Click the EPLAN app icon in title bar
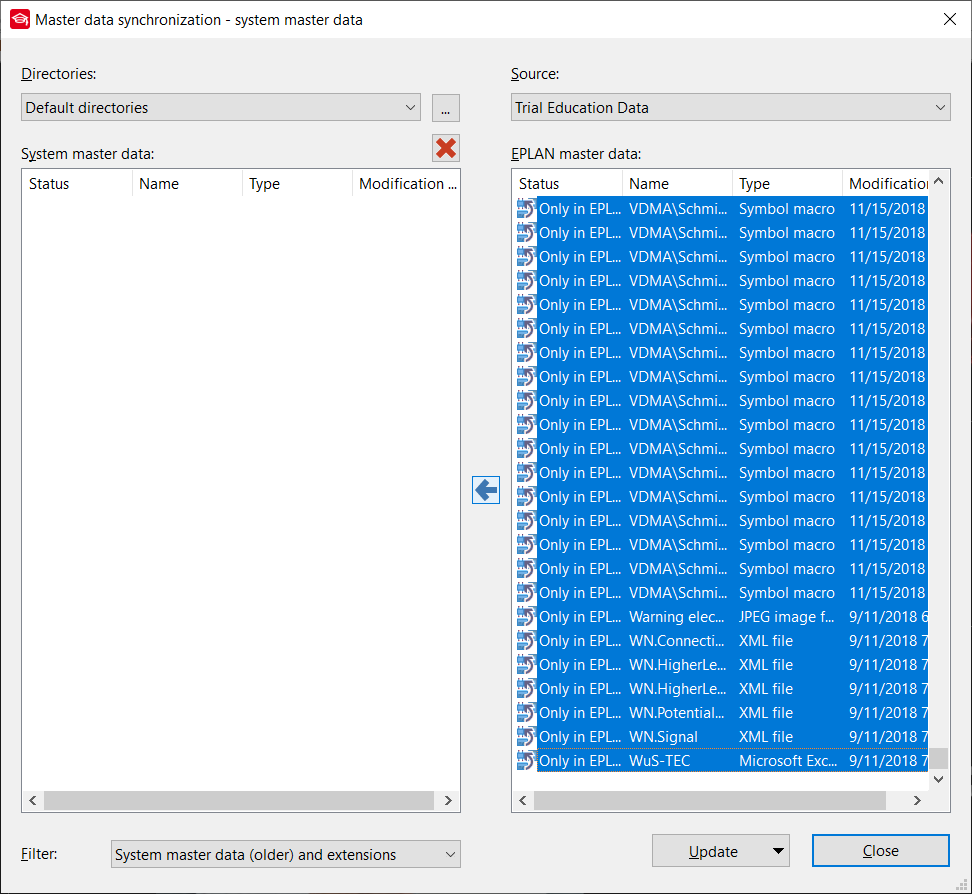 20,19
